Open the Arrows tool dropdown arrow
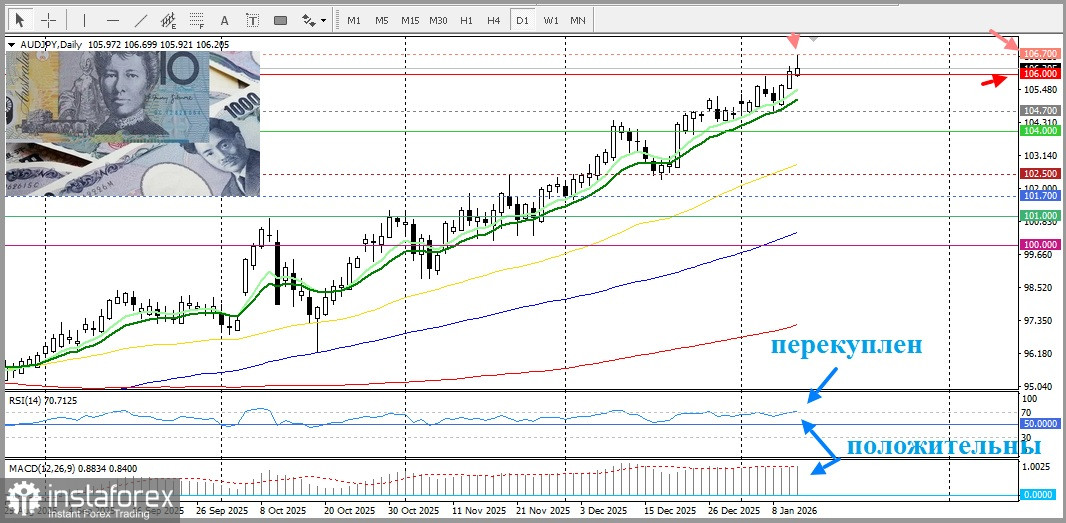The height and width of the screenshot is (523, 1066). 324,20
